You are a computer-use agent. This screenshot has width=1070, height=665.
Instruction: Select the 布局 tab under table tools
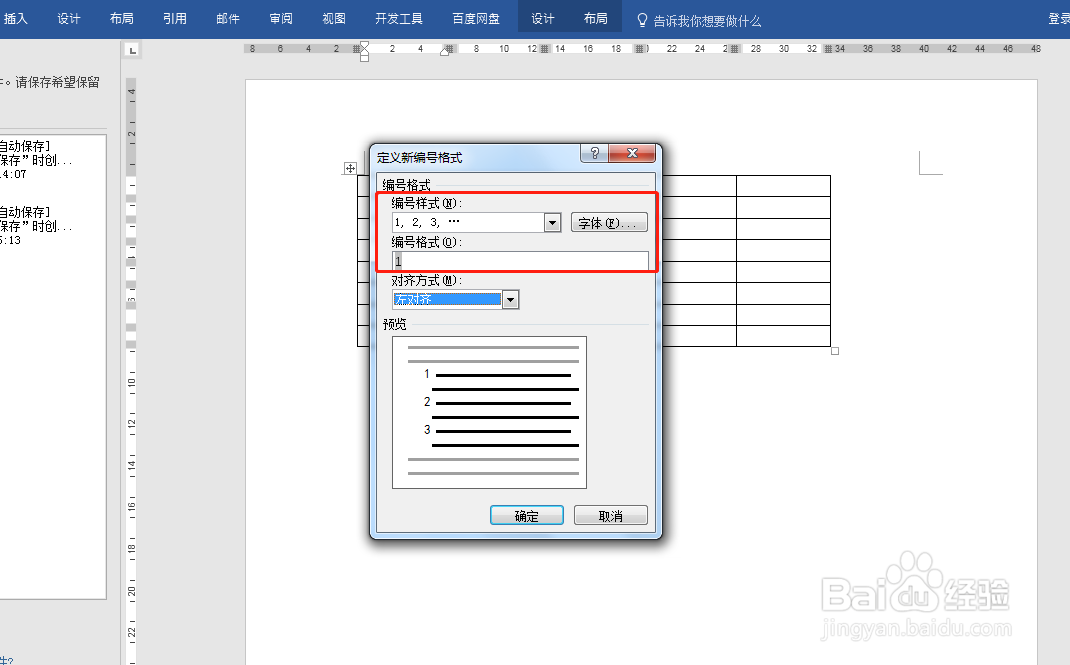(x=596, y=18)
